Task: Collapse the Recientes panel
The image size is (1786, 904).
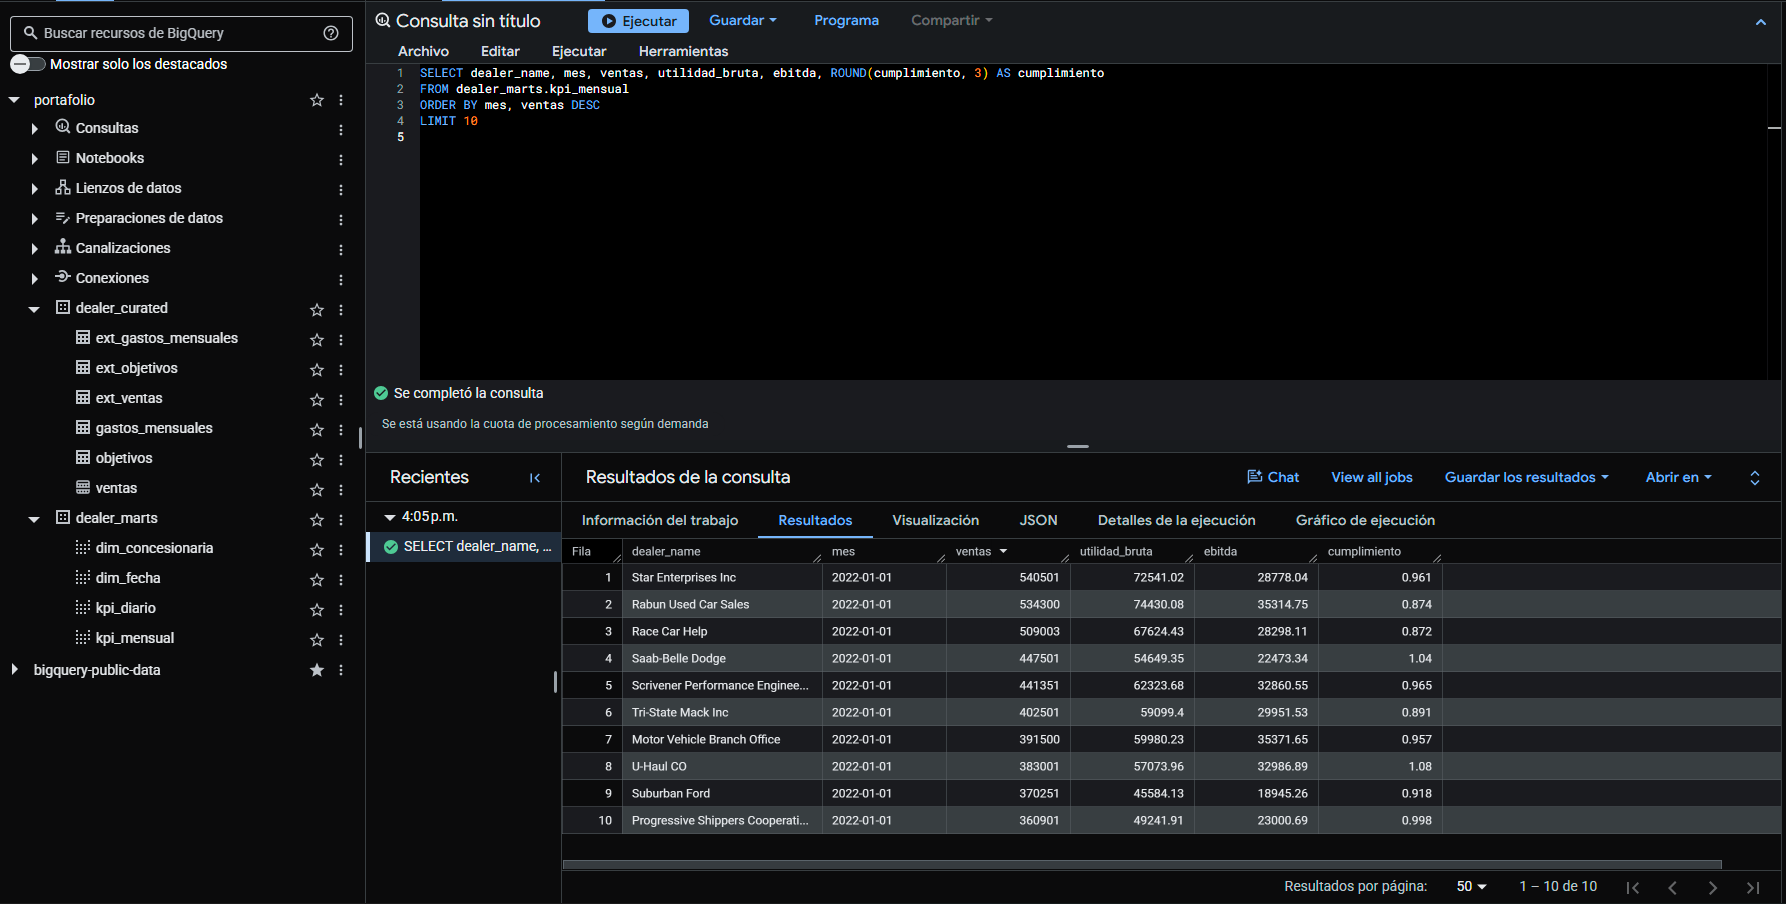Action: [x=535, y=478]
